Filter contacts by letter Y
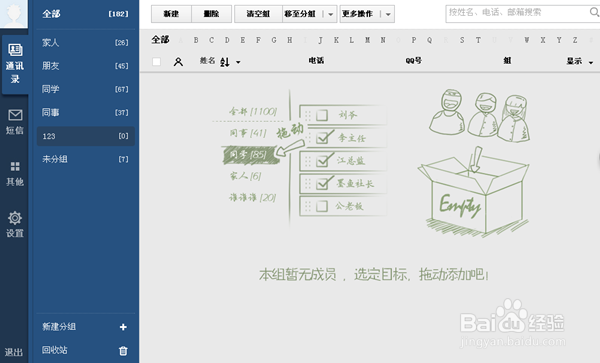Screen dimensions: 600x363 coord(559,40)
